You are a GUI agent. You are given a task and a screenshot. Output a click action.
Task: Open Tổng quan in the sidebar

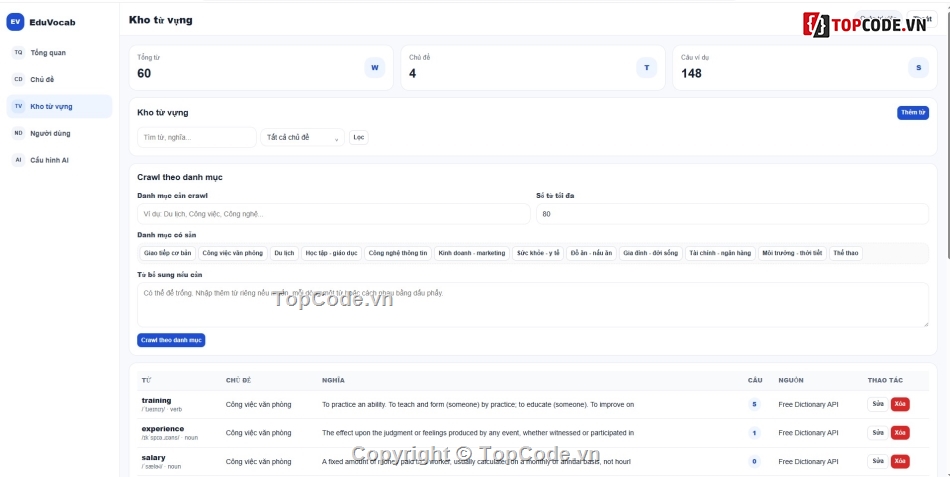pyautogui.click(x=59, y=53)
